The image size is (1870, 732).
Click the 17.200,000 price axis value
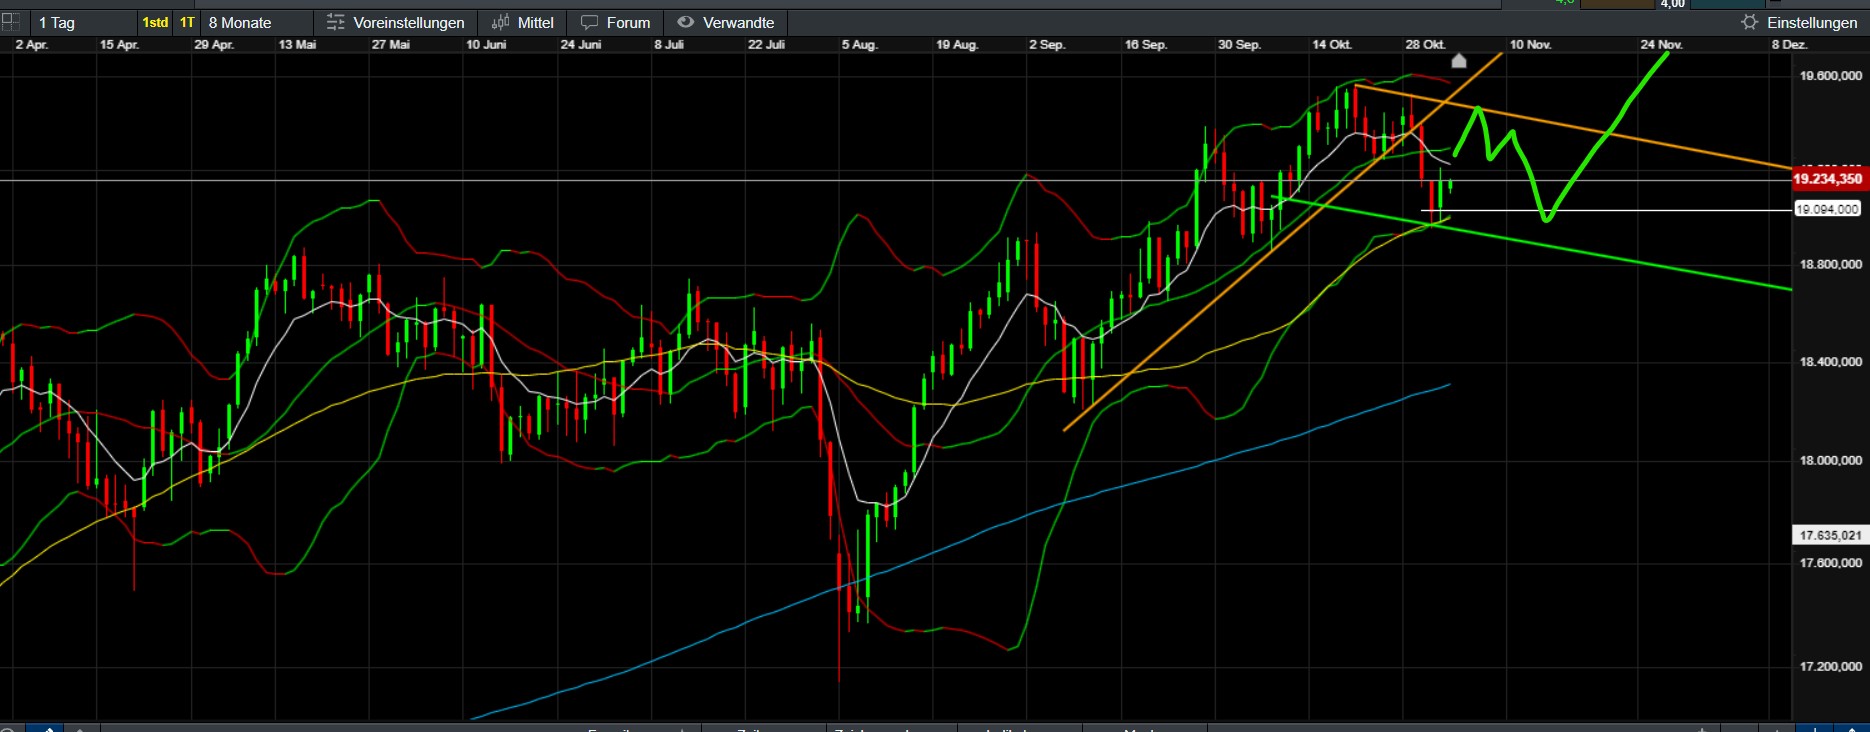point(1830,667)
